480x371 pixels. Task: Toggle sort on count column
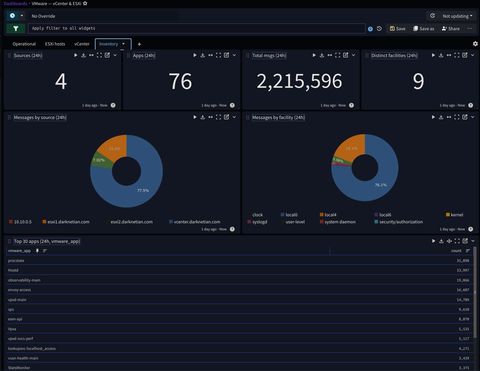click(468, 251)
